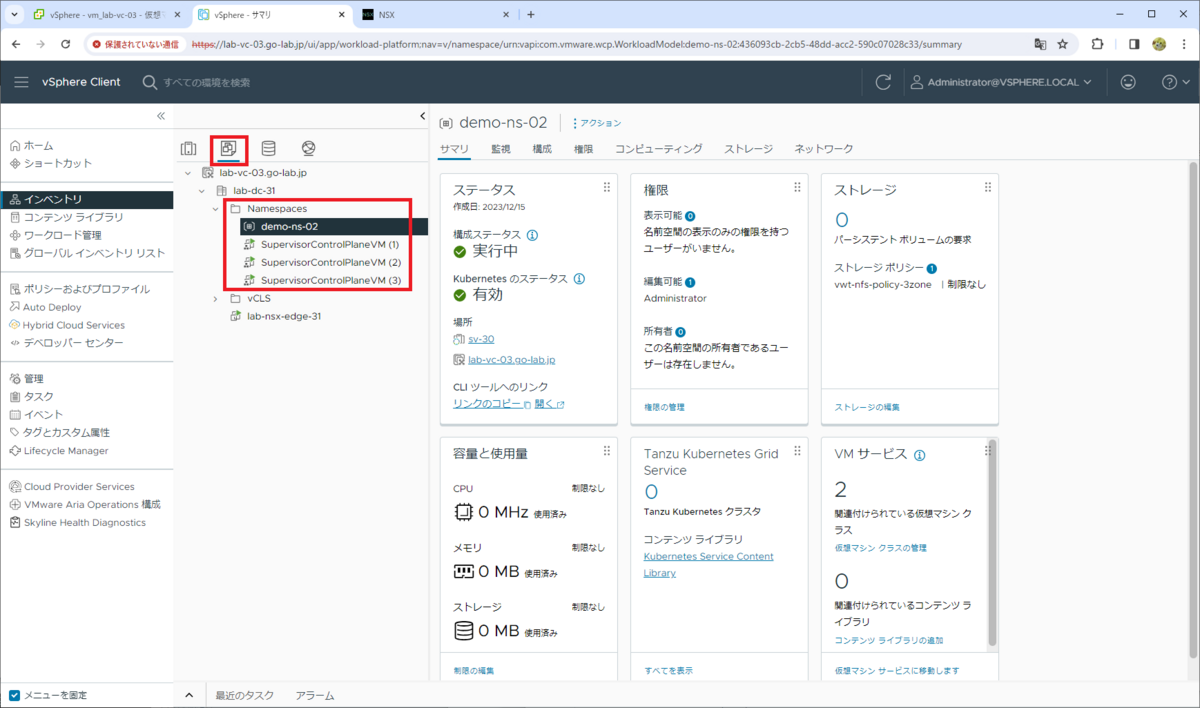Switch to Storage inventory view icon
Screen dimensions: 1200x708
click(x=268, y=149)
